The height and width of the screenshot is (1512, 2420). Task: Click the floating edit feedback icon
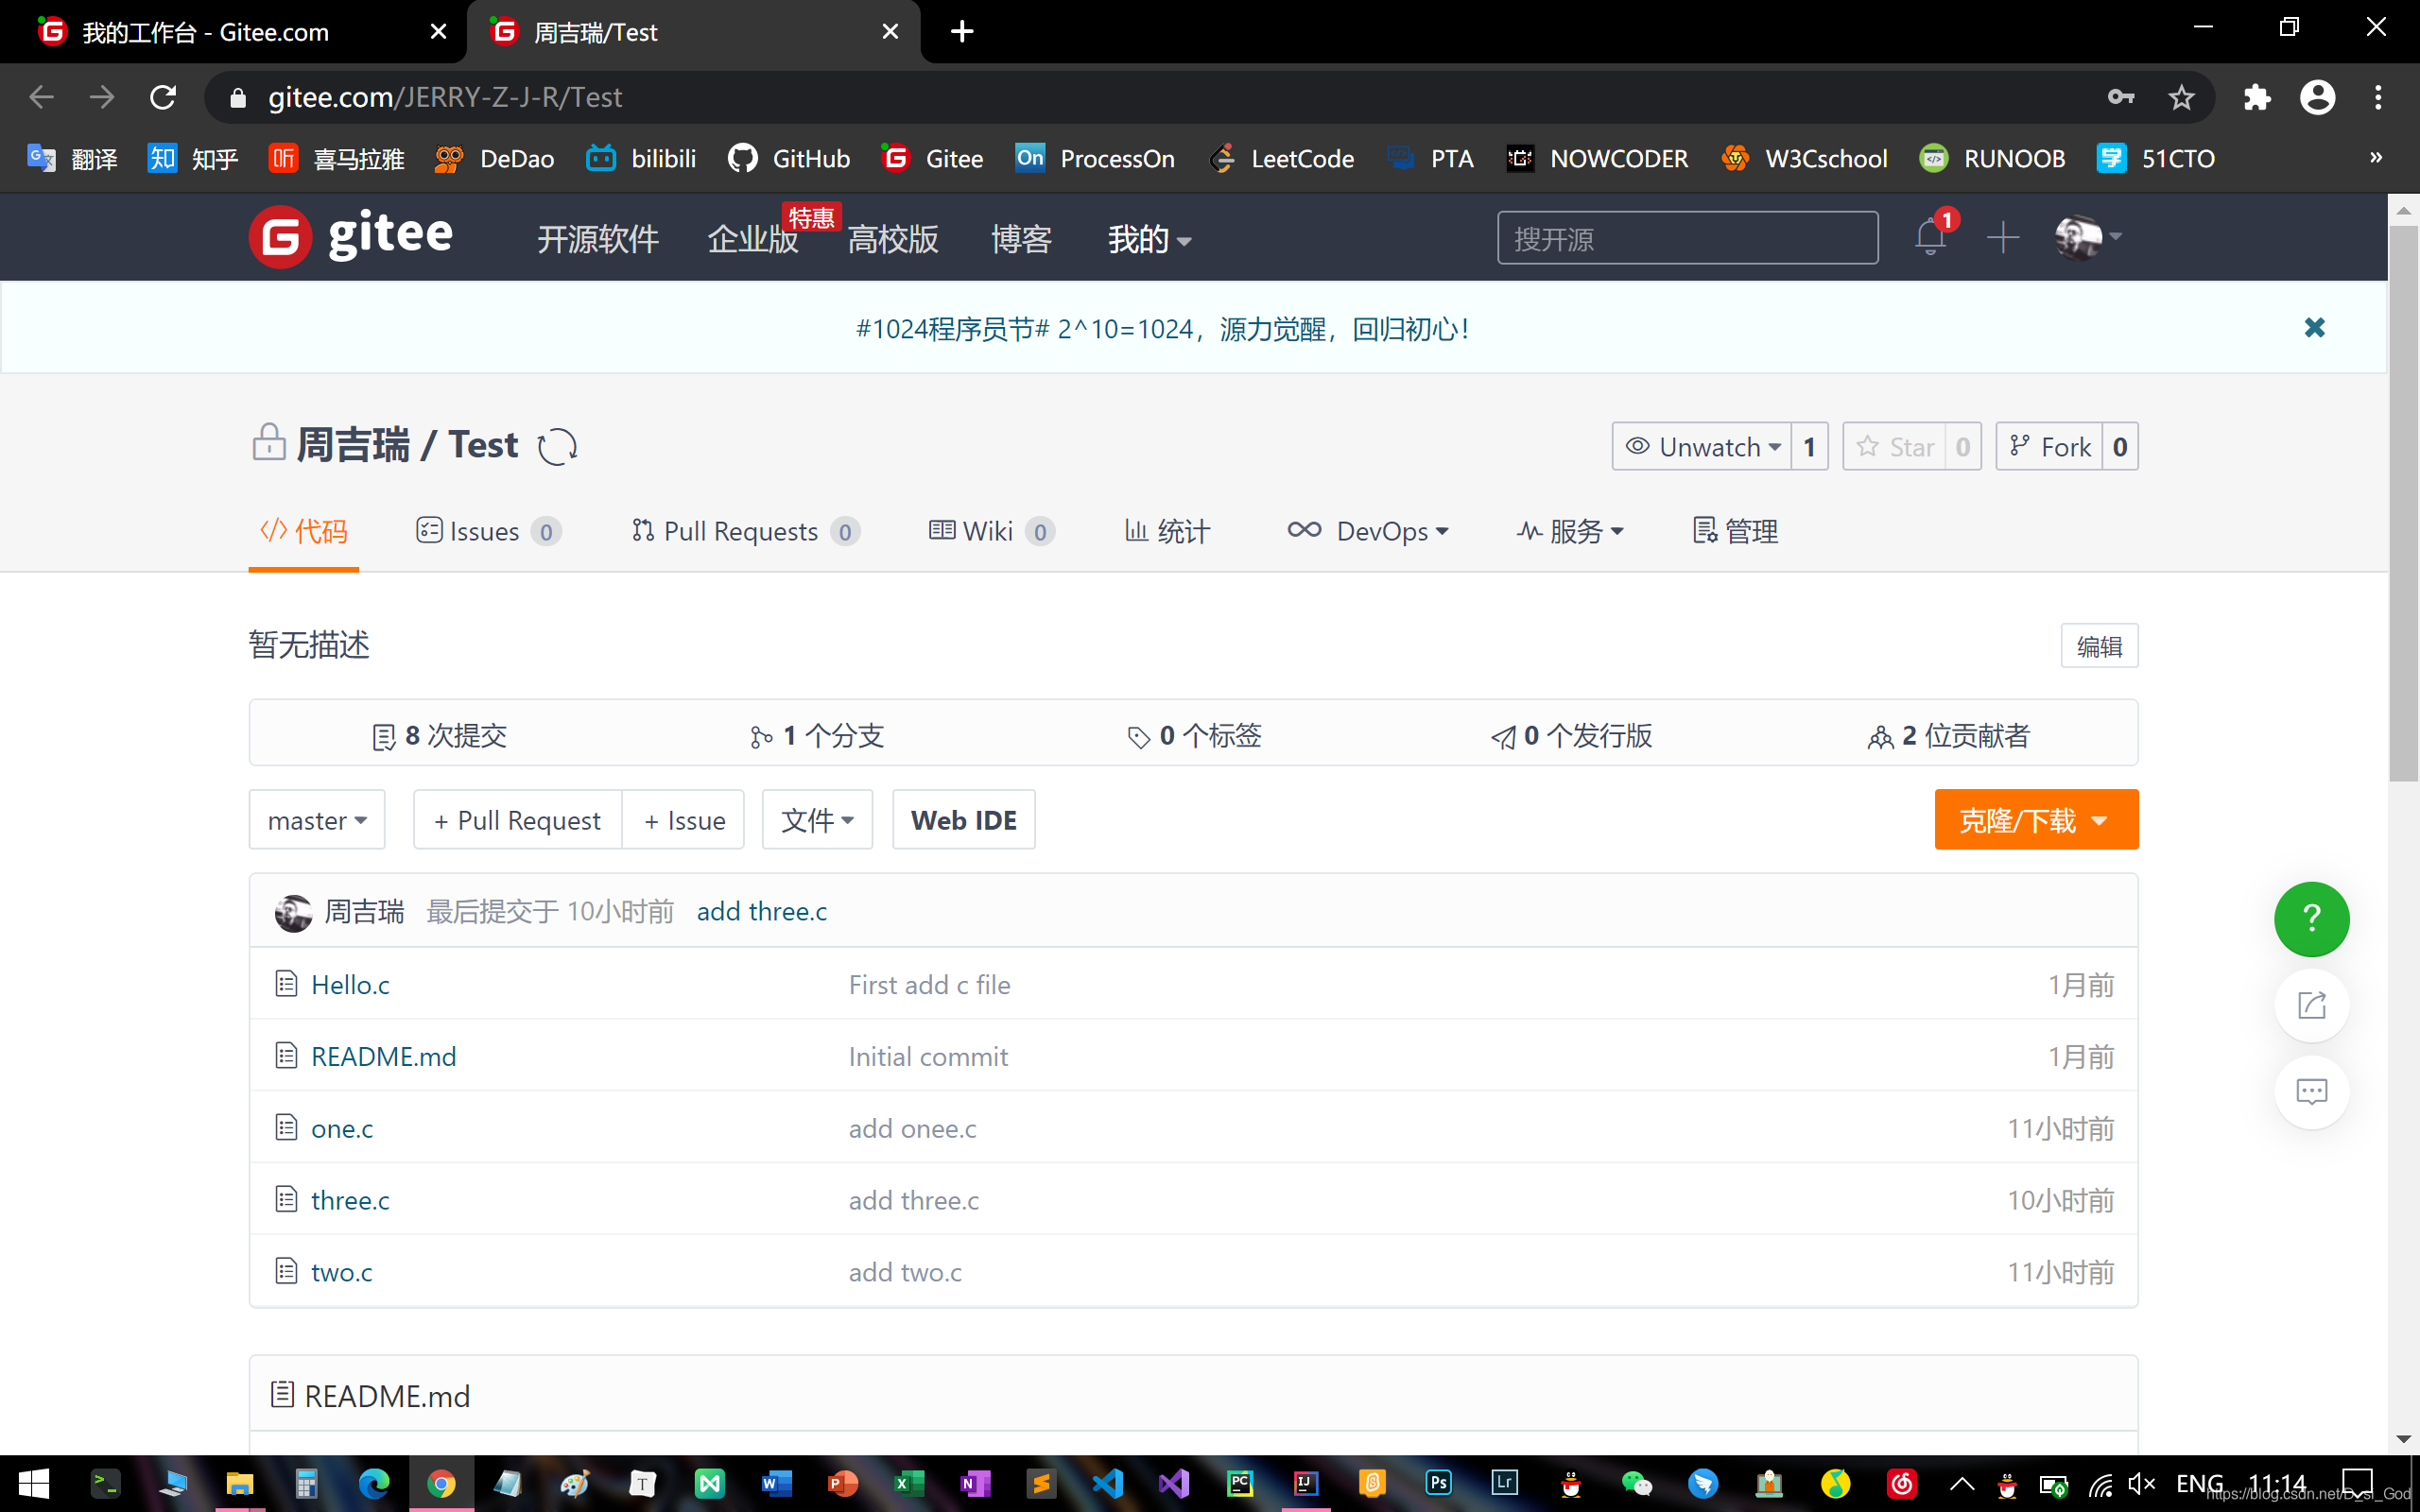coord(2311,1005)
